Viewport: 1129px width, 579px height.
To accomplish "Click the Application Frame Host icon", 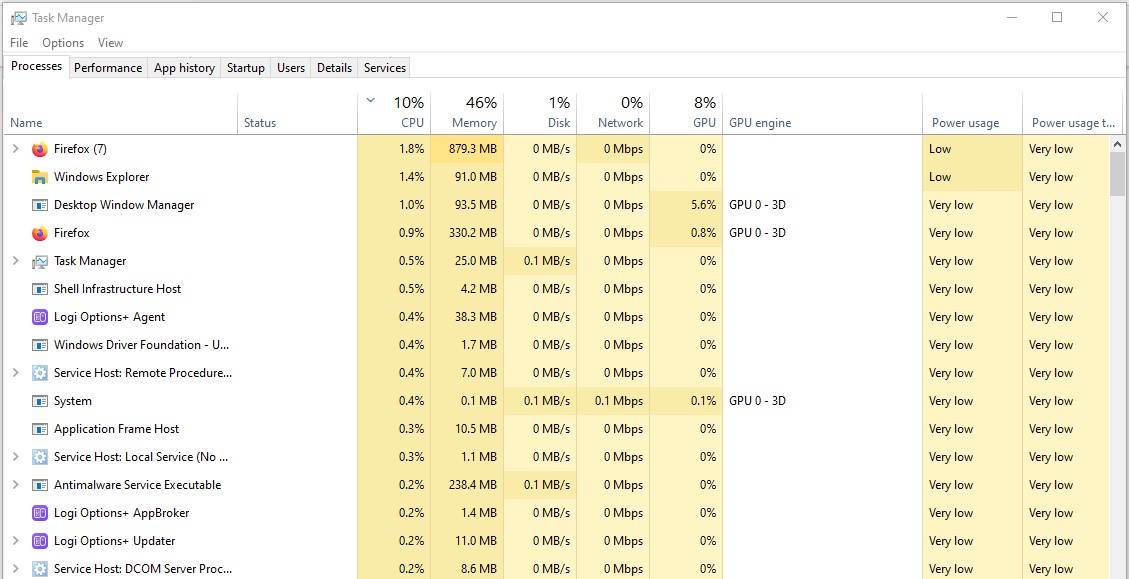I will click(x=40, y=429).
